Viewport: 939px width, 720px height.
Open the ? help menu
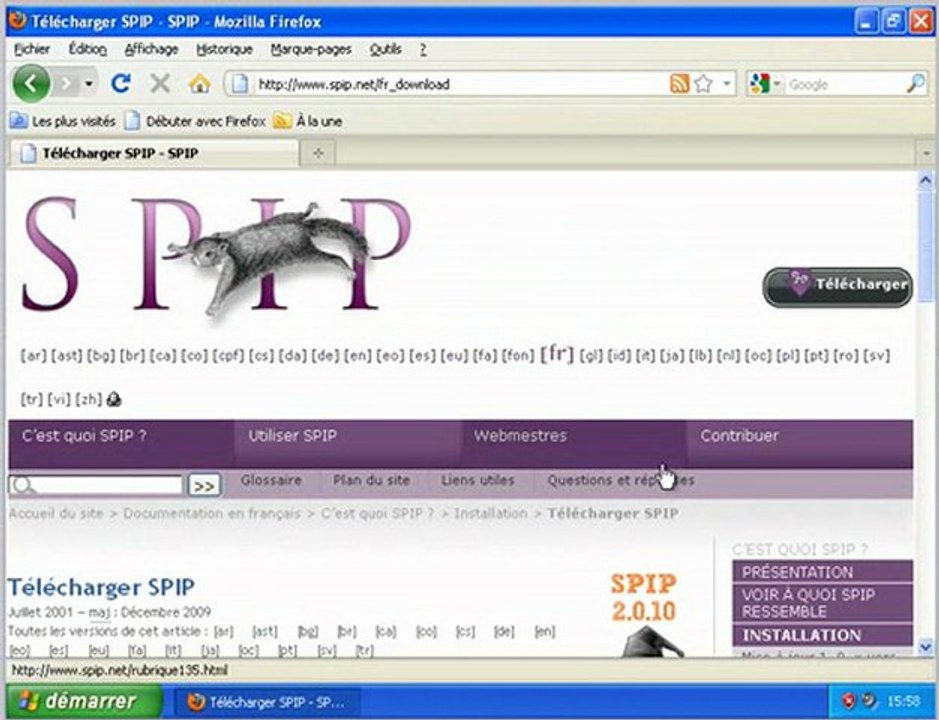[x=423, y=49]
